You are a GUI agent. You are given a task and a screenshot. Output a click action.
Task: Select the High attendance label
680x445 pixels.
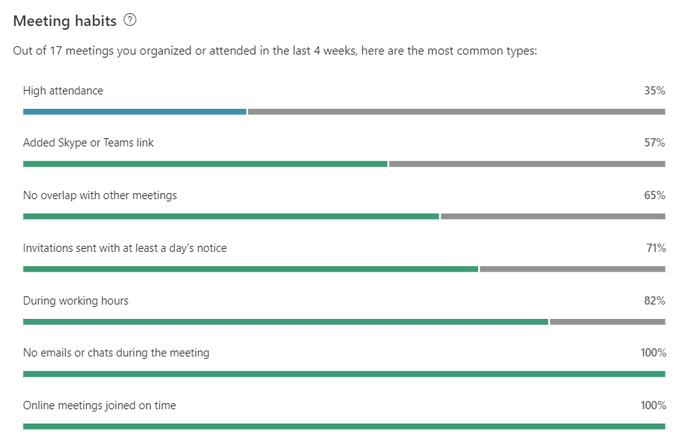click(x=63, y=90)
